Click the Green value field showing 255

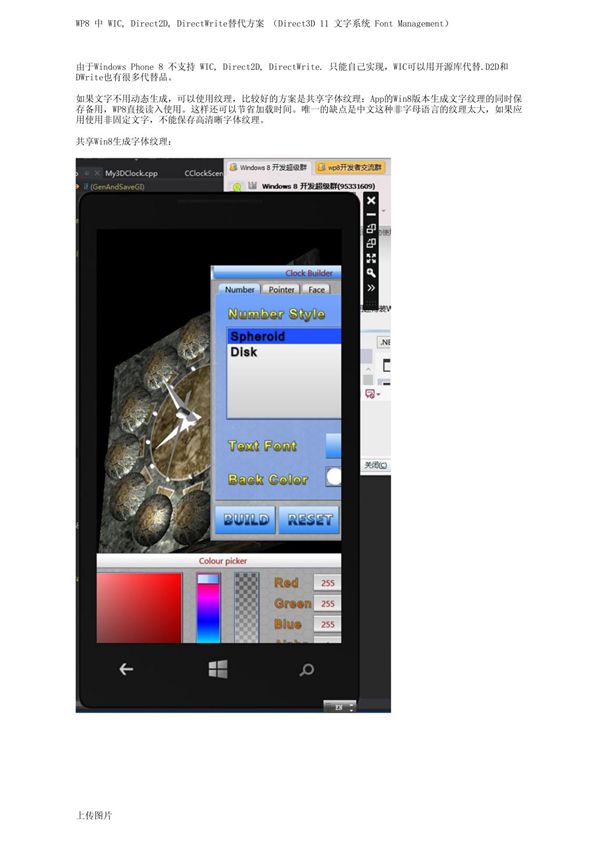point(327,603)
